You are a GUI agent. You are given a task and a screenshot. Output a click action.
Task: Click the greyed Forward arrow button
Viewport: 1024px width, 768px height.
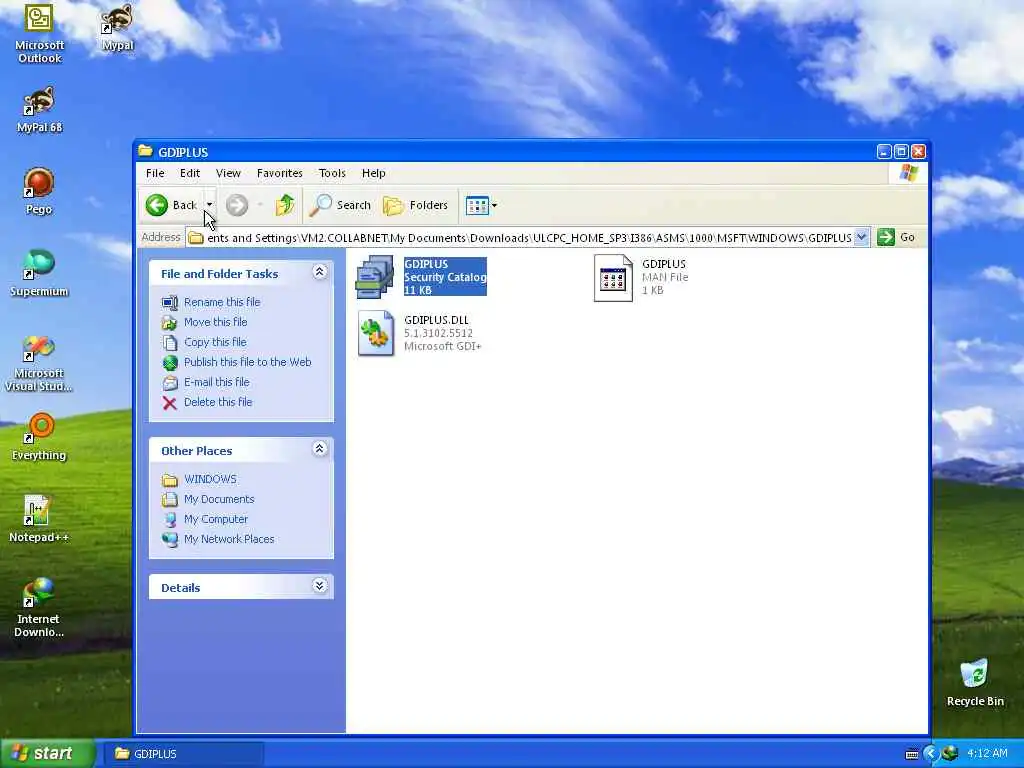(237, 205)
